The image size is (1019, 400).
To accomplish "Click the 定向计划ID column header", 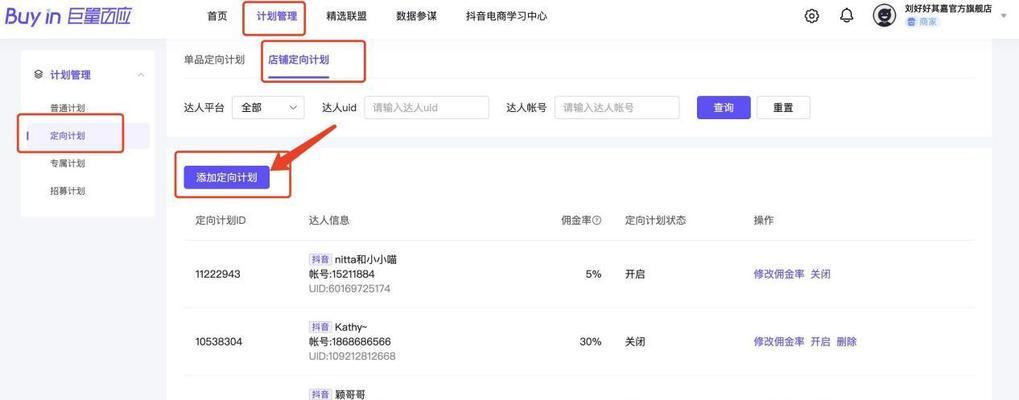I will tap(220, 220).
